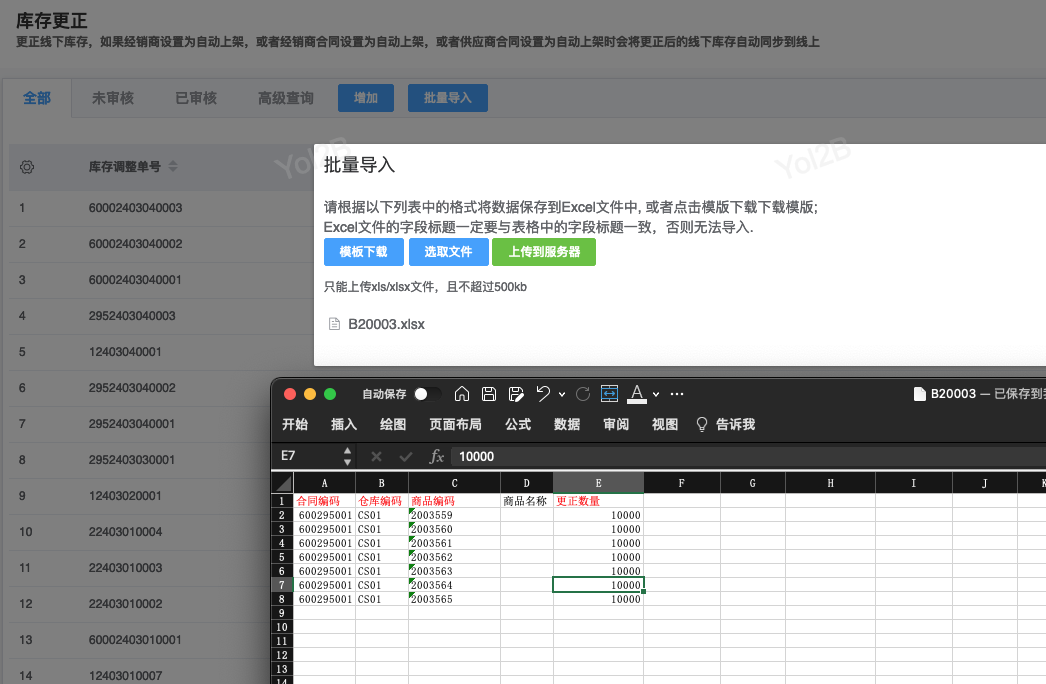Click the 模板下载 button

point(363,252)
